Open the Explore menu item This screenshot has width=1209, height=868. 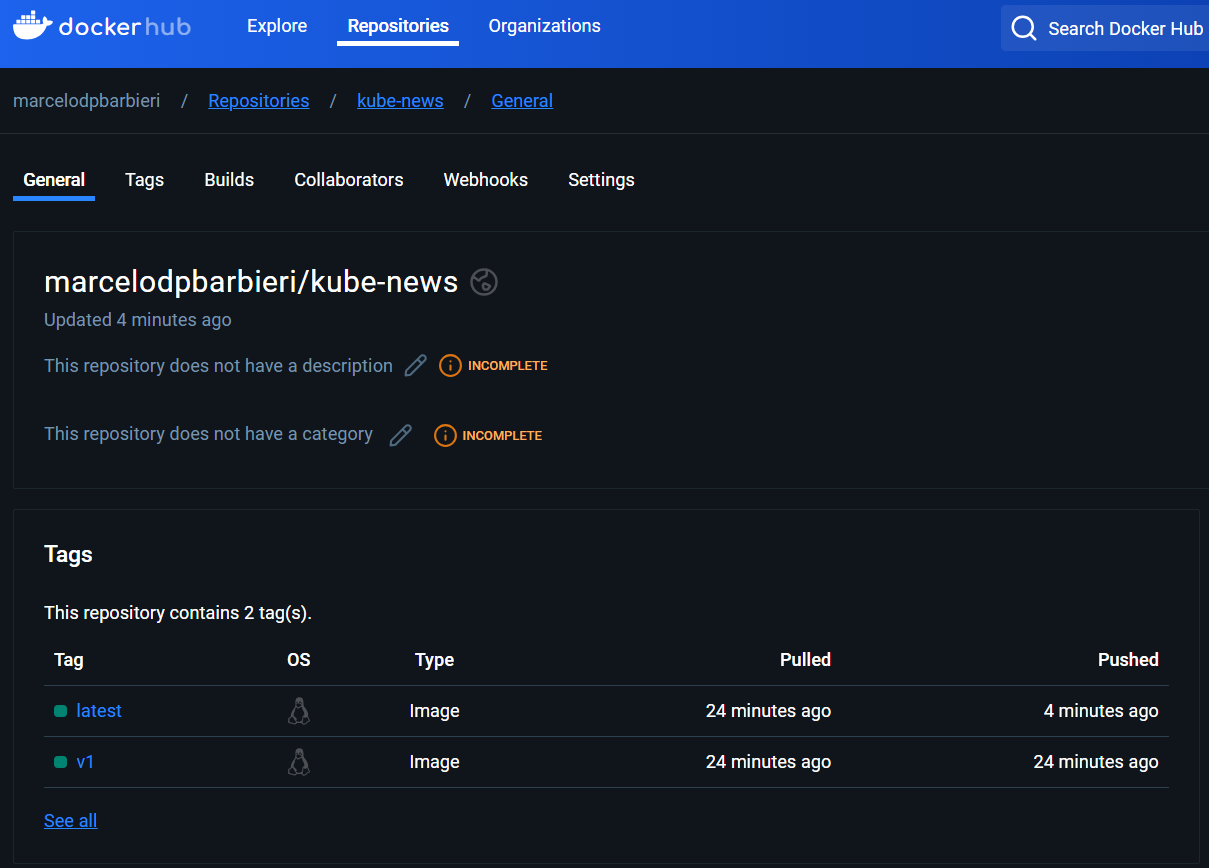pyautogui.click(x=277, y=26)
